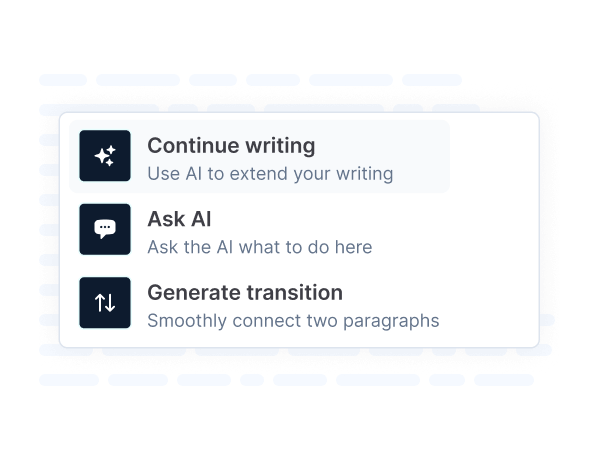This screenshot has height=460, width=600.
Task: Click the chat bubble icon for Ask AI
Action: [105, 229]
